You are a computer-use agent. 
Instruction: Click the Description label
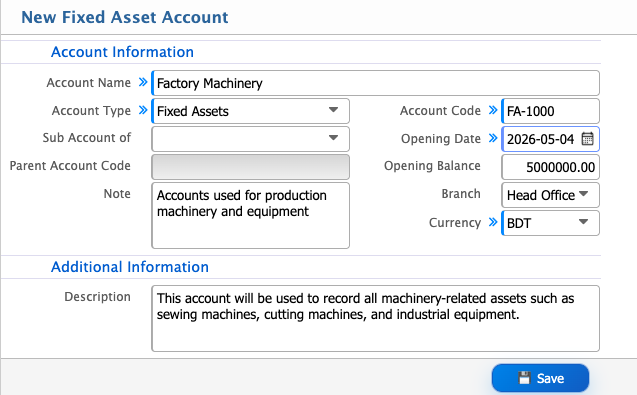(x=98, y=297)
